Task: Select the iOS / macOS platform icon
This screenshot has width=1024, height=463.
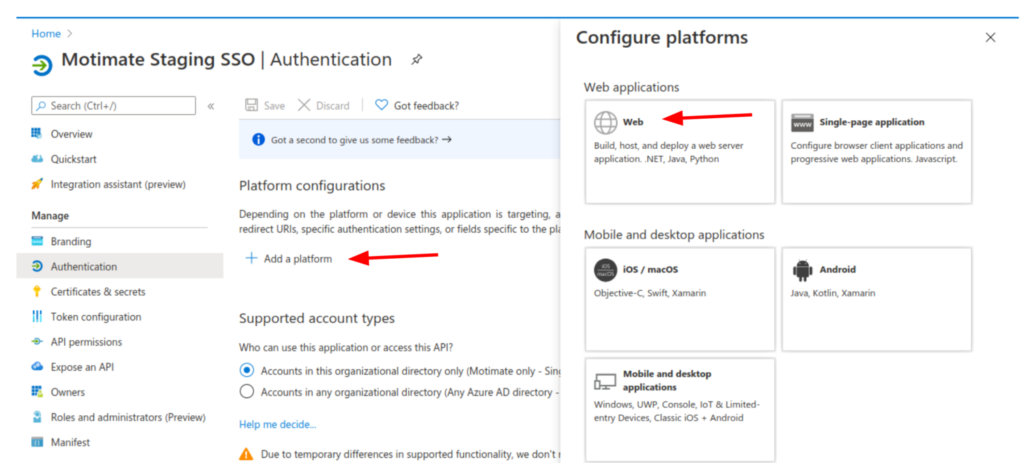Action: tap(605, 270)
